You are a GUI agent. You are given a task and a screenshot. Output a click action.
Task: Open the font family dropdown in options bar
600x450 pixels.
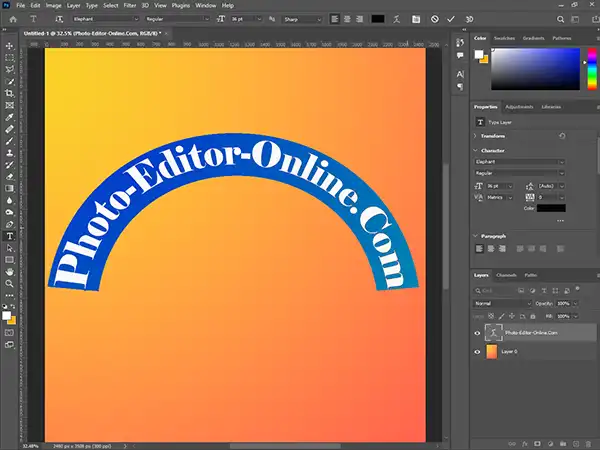[x=106, y=19]
